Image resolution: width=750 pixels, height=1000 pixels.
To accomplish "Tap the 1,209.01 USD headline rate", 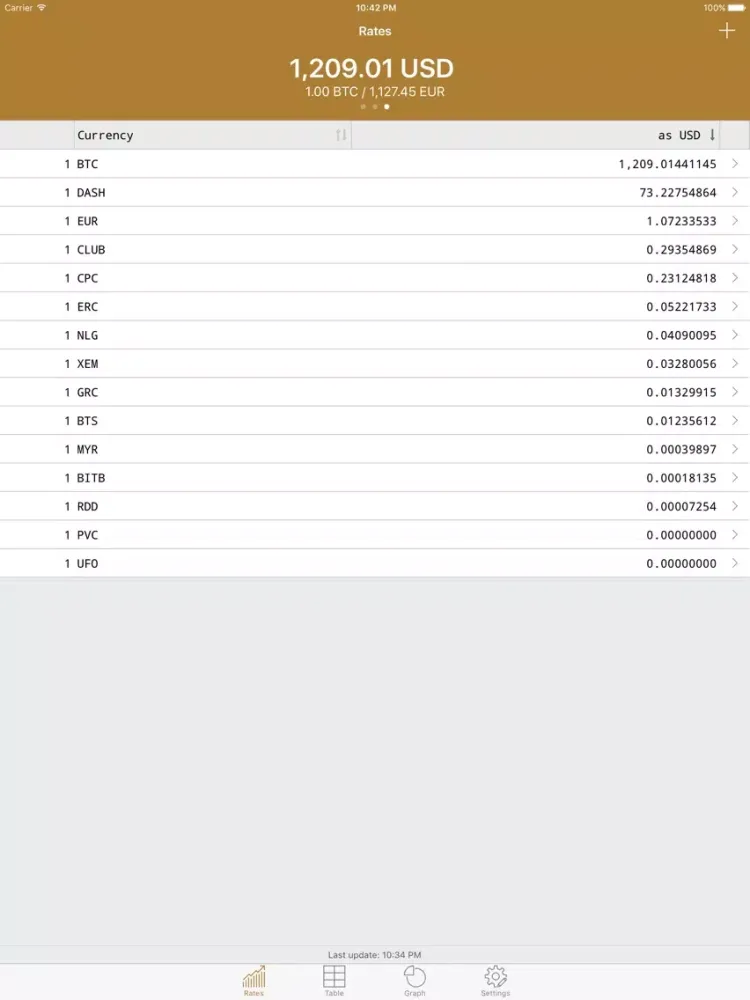I will (x=372, y=69).
